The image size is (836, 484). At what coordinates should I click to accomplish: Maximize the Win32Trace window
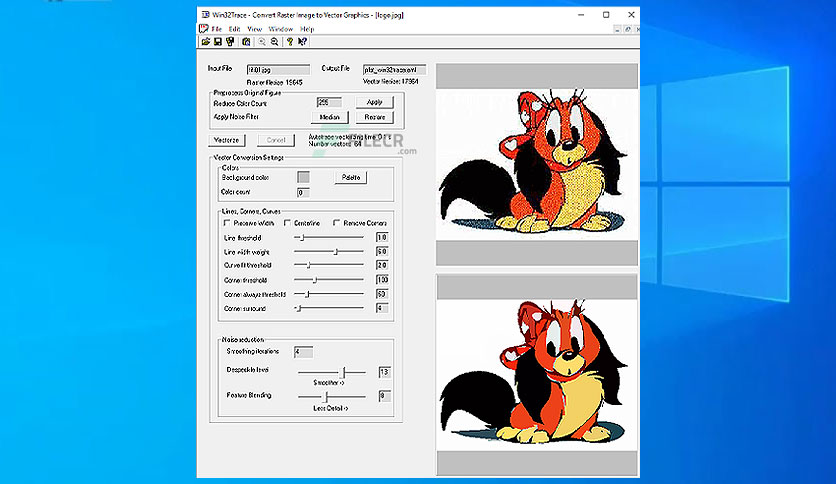point(606,15)
